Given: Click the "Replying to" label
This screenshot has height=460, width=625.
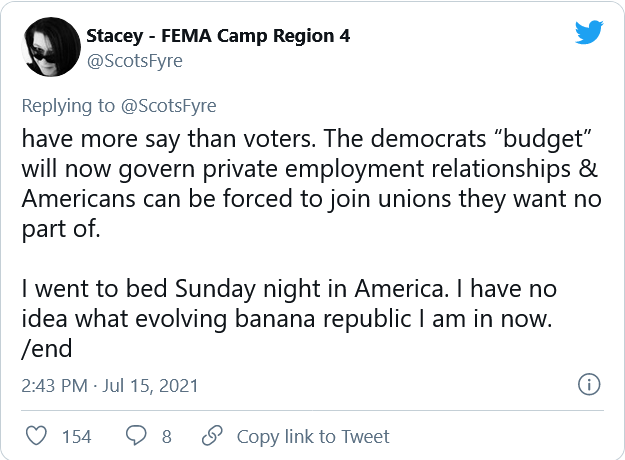Looking at the screenshot, I should (x=64, y=105).
